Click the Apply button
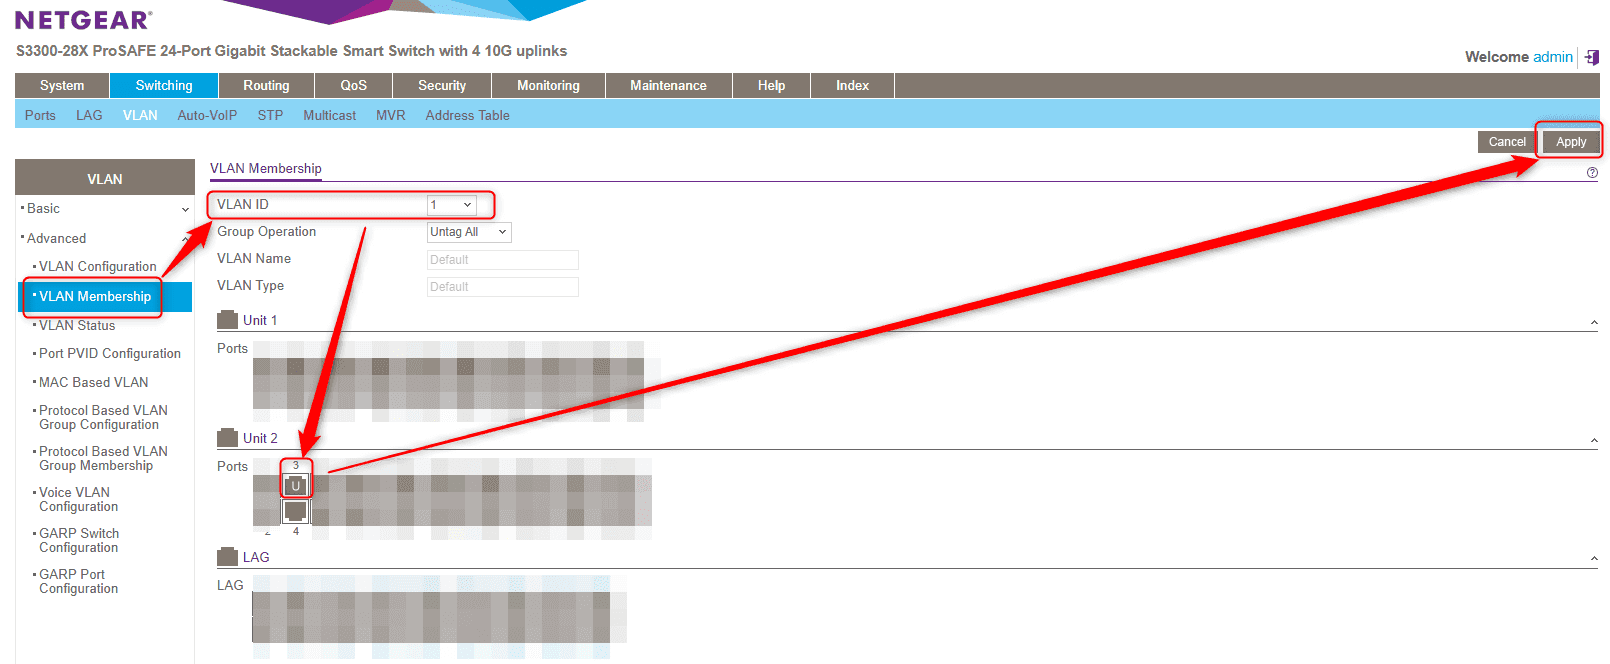The width and height of the screenshot is (1610, 664). 1571,142
